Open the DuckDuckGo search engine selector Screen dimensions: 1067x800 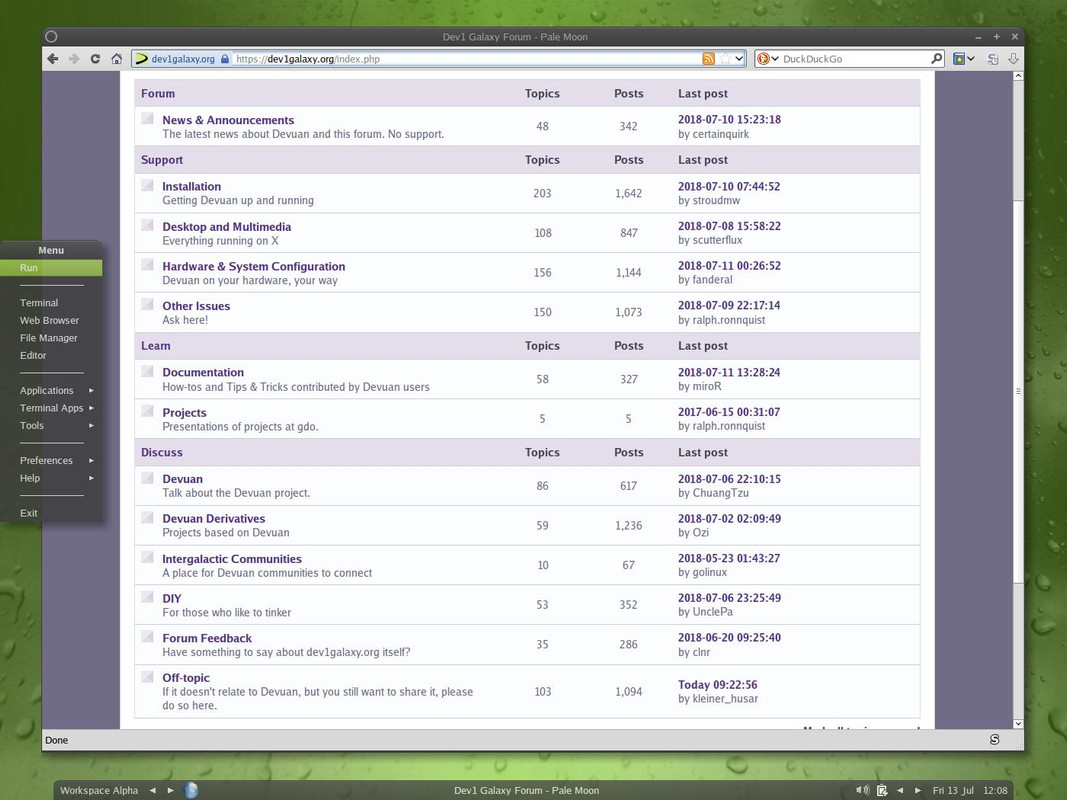coord(768,59)
